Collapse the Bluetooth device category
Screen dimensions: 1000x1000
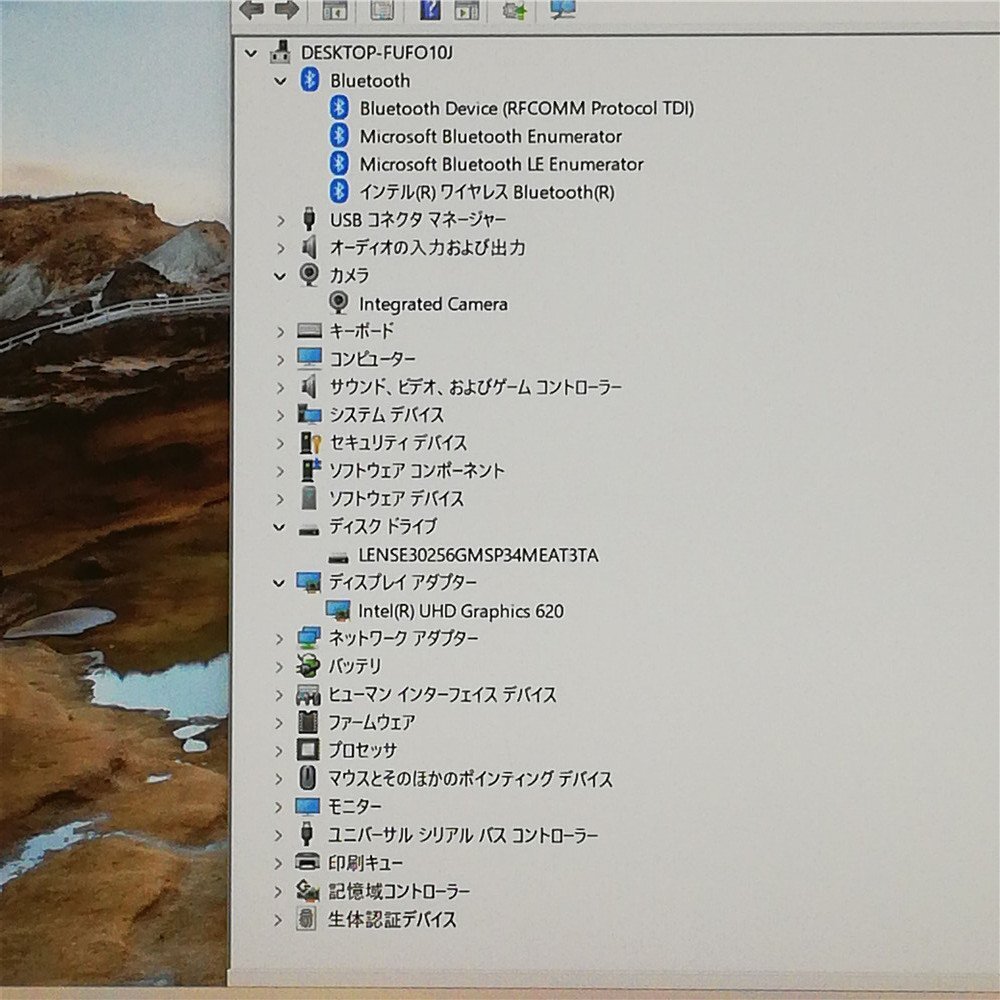(x=281, y=80)
